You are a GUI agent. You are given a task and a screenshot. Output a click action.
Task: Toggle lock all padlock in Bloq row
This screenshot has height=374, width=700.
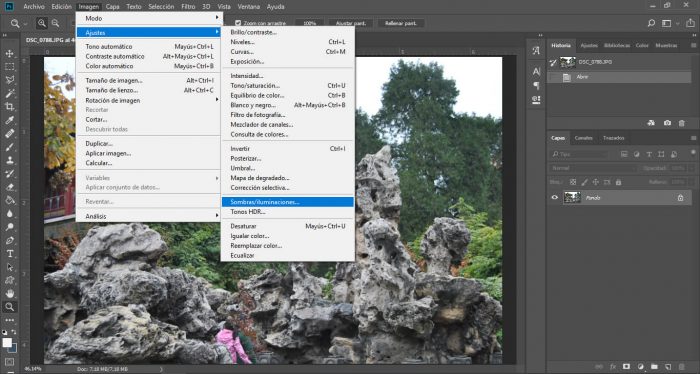click(x=618, y=182)
